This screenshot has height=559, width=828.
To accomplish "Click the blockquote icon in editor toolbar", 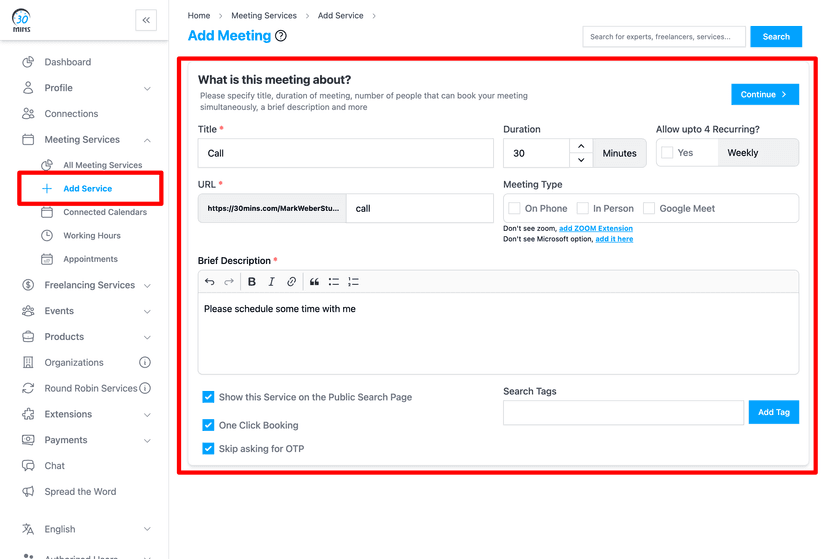I will tap(314, 282).
